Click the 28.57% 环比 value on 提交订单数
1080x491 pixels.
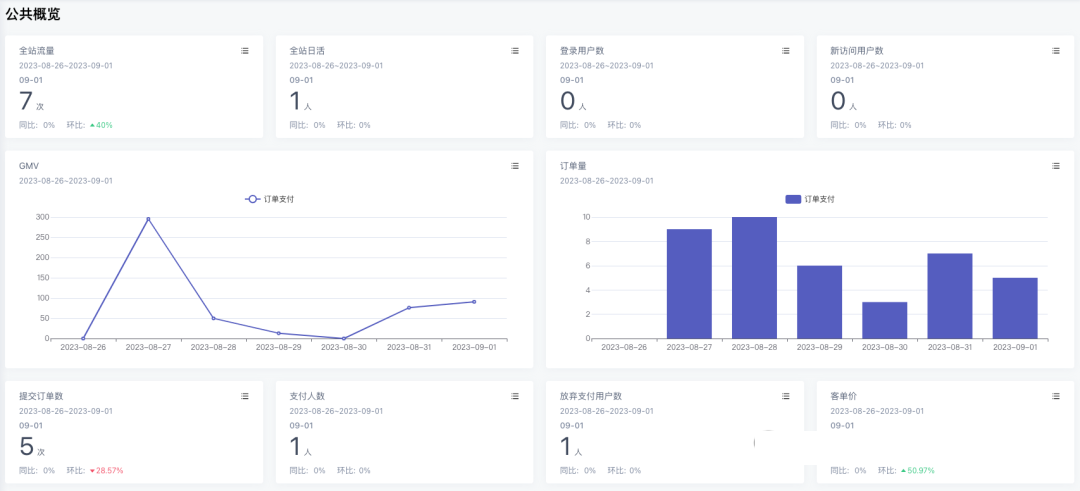[x=106, y=470]
